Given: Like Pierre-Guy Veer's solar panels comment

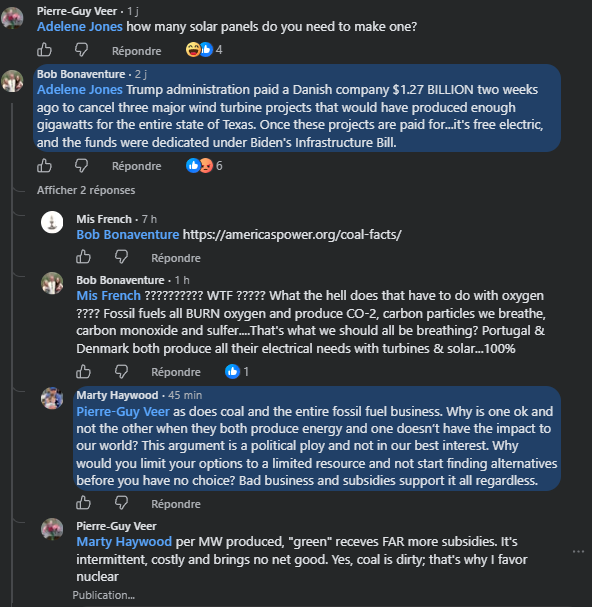Looking at the screenshot, I should pos(44,50).
